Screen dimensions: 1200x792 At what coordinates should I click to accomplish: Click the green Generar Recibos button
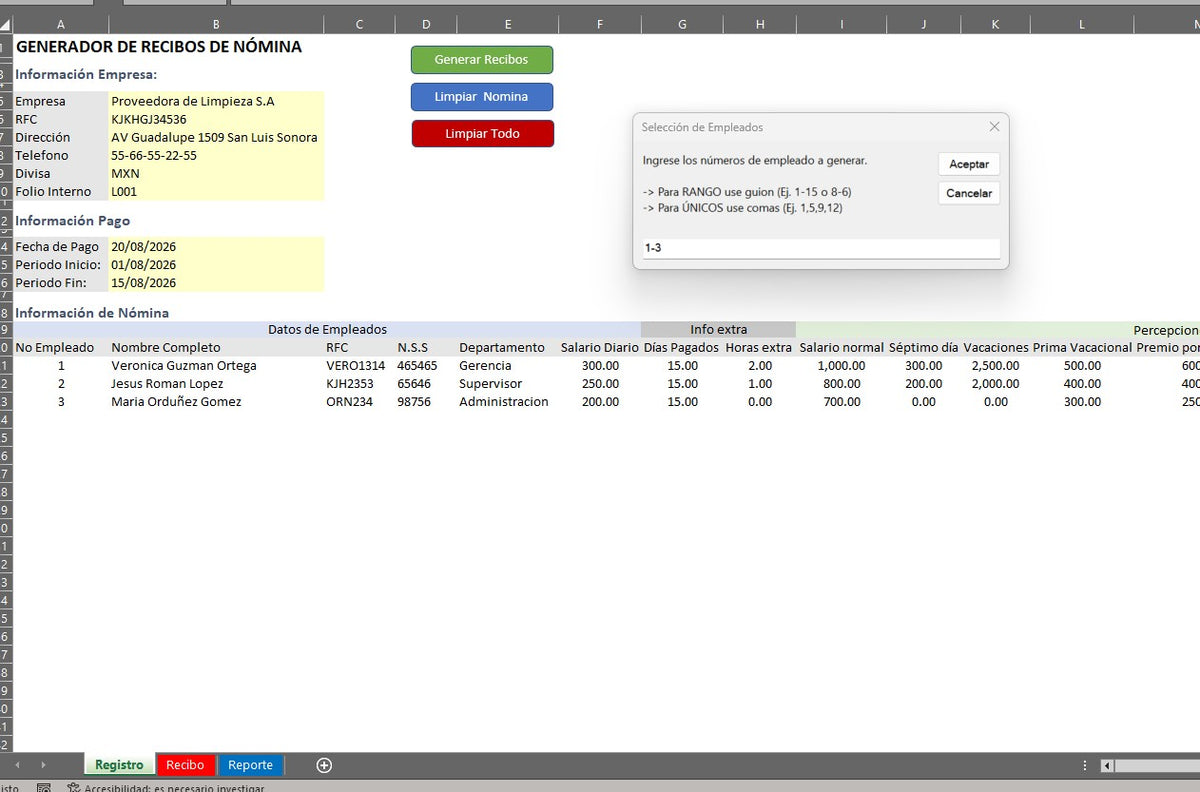[x=481, y=60]
